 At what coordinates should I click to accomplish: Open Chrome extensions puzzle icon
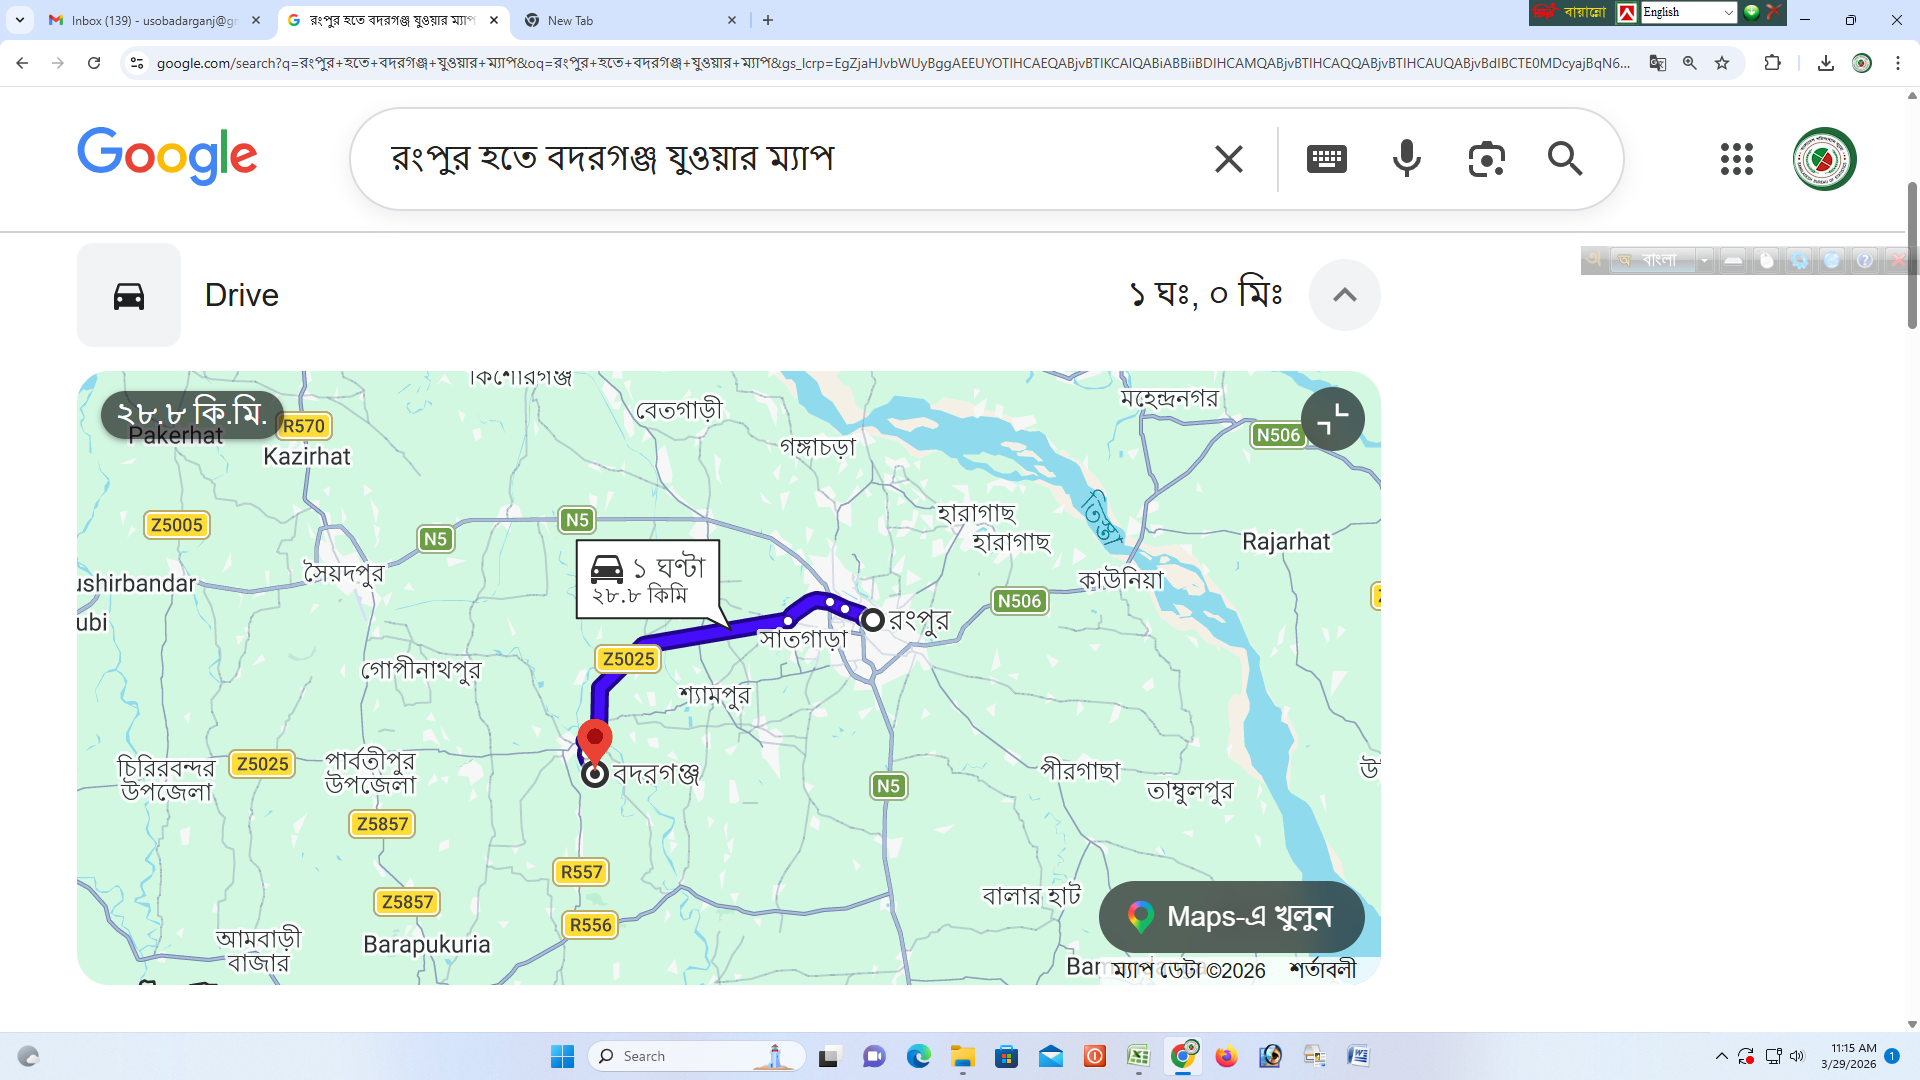click(1772, 63)
